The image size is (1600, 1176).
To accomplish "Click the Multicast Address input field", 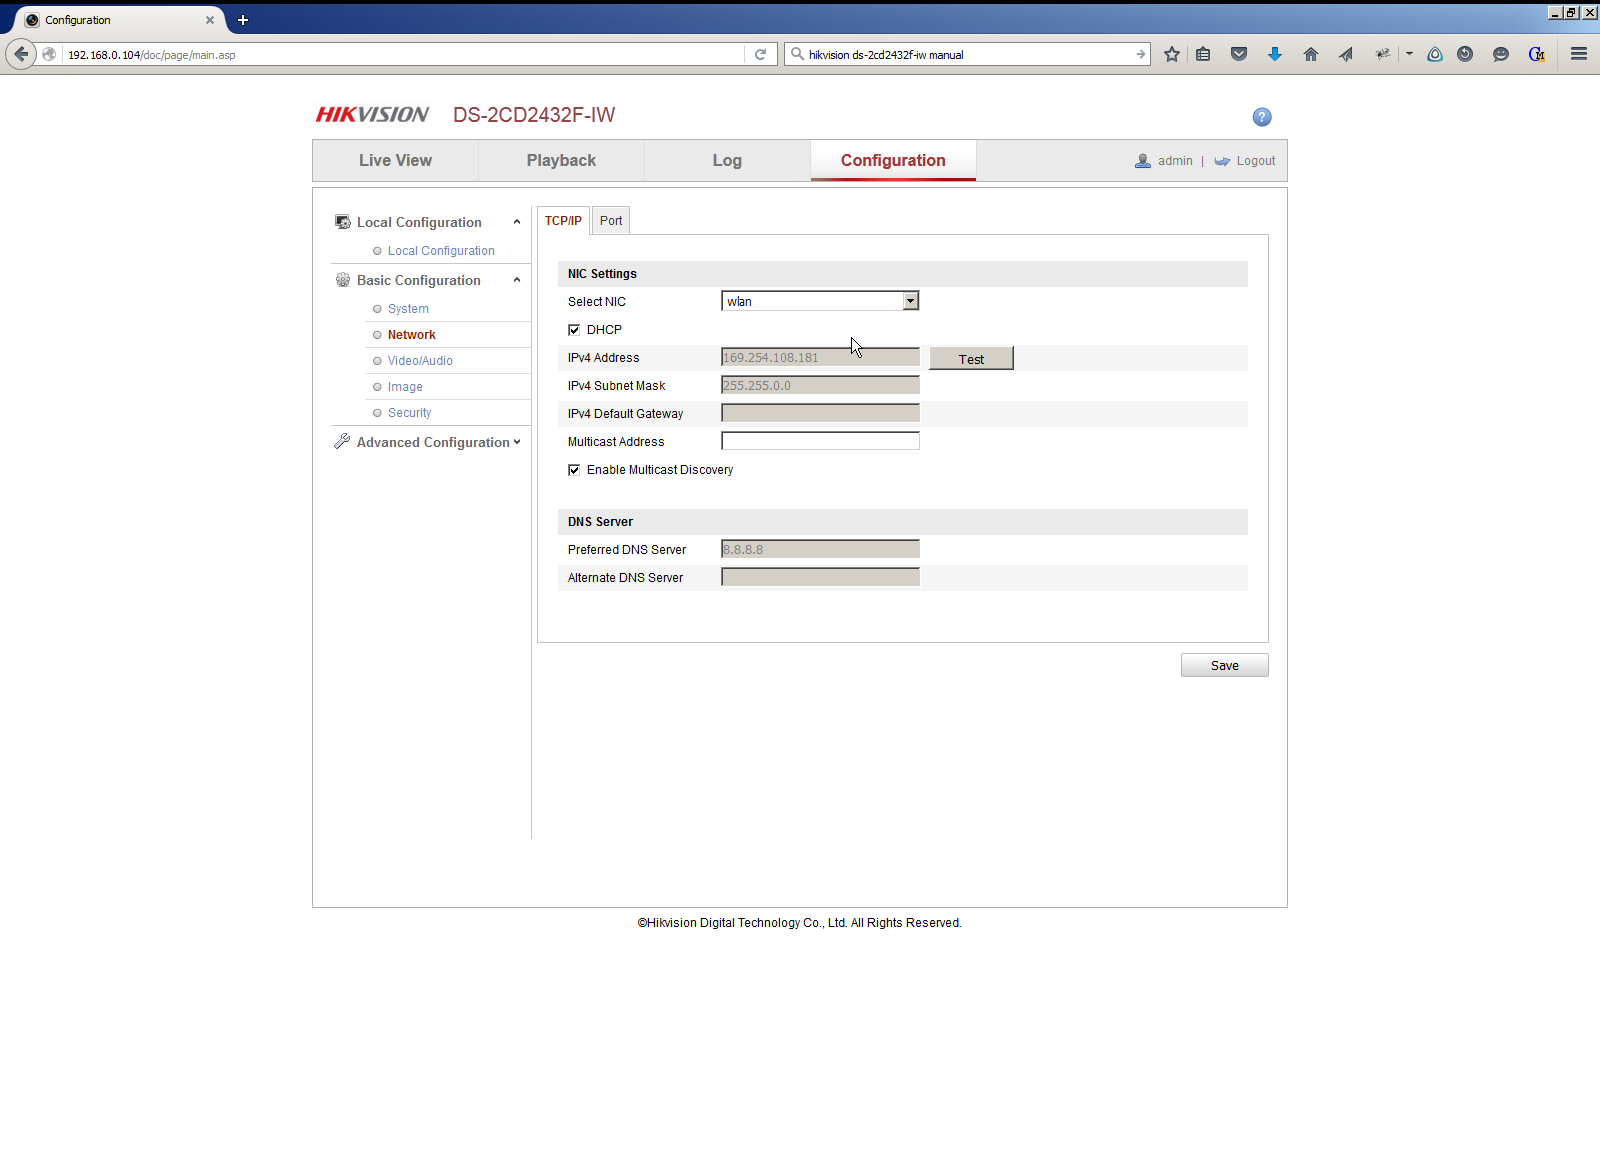I will coord(820,441).
